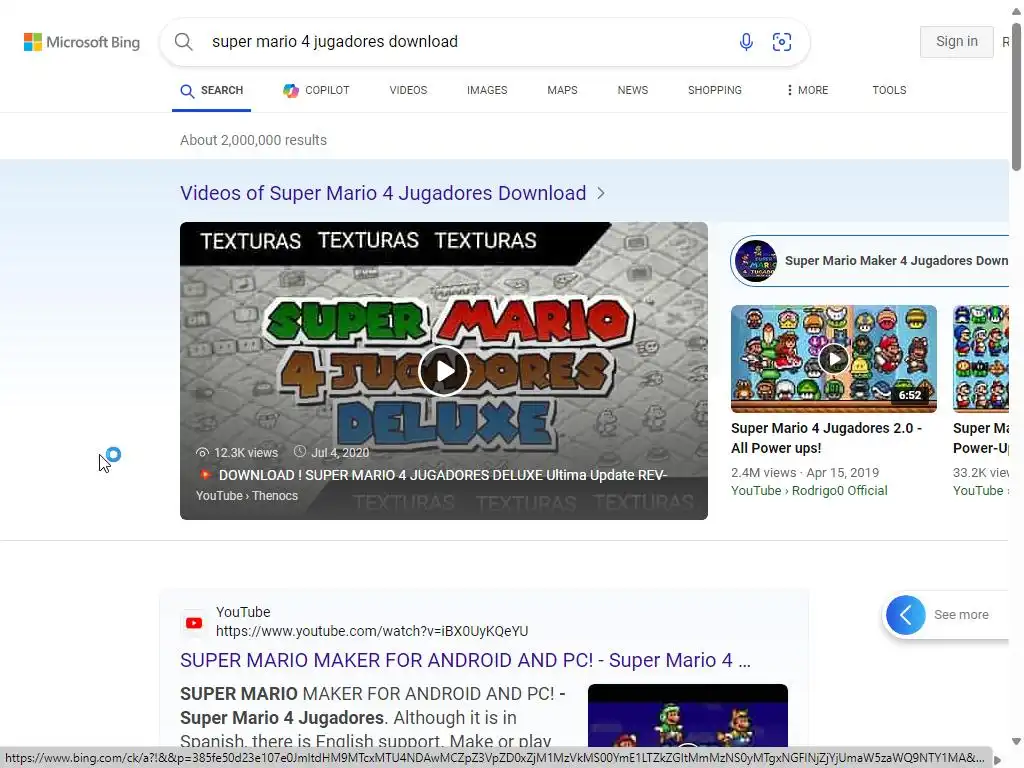This screenshot has width=1024, height=768.
Task: Click the vertical scrollbar thumb
Action: [x=1016, y=97]
